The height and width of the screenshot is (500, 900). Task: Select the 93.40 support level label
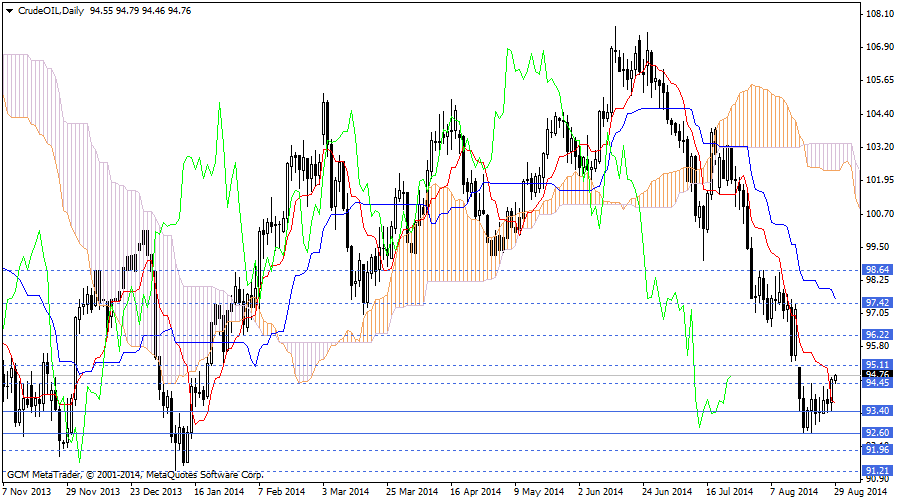point(877,411)
